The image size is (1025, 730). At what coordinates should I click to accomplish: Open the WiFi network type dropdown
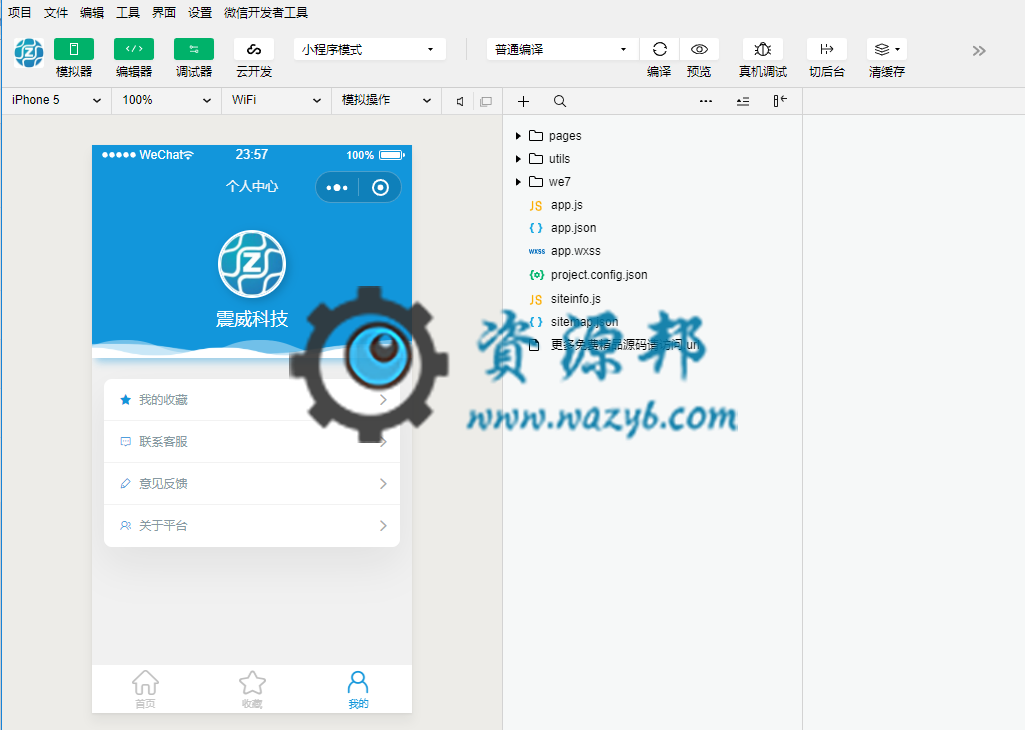(x=277, y=100)
